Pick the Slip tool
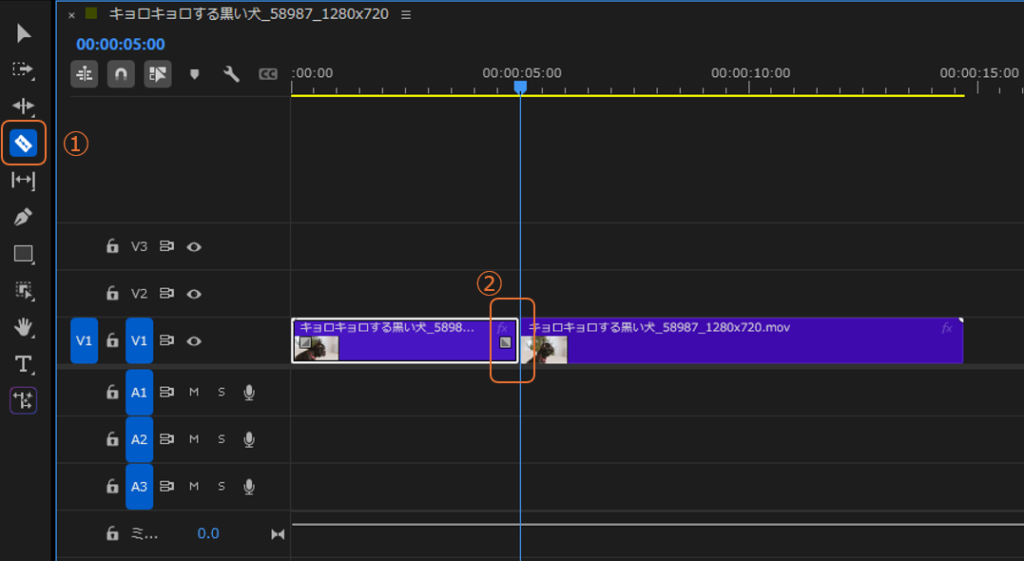1024x561 pixels. tap(23, 180)
